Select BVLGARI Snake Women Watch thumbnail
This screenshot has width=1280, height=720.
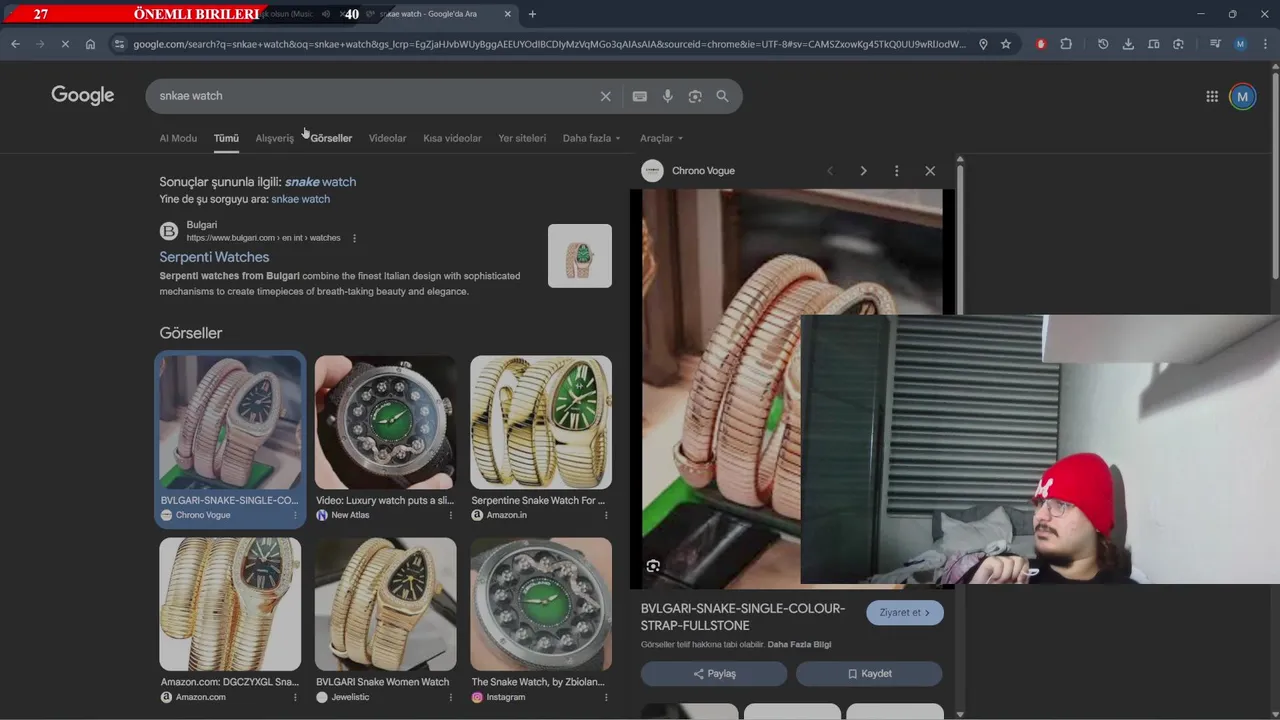[x=385, y=604]
